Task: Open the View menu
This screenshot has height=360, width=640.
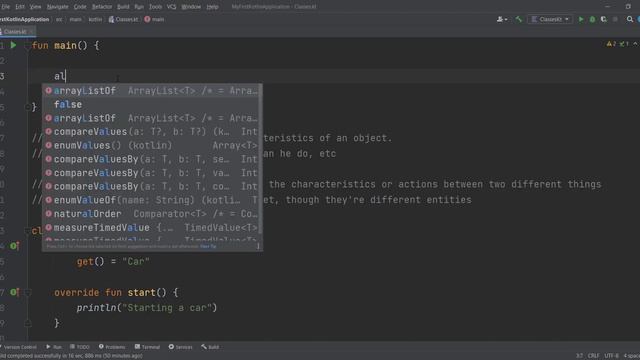Action: (36, 7)
